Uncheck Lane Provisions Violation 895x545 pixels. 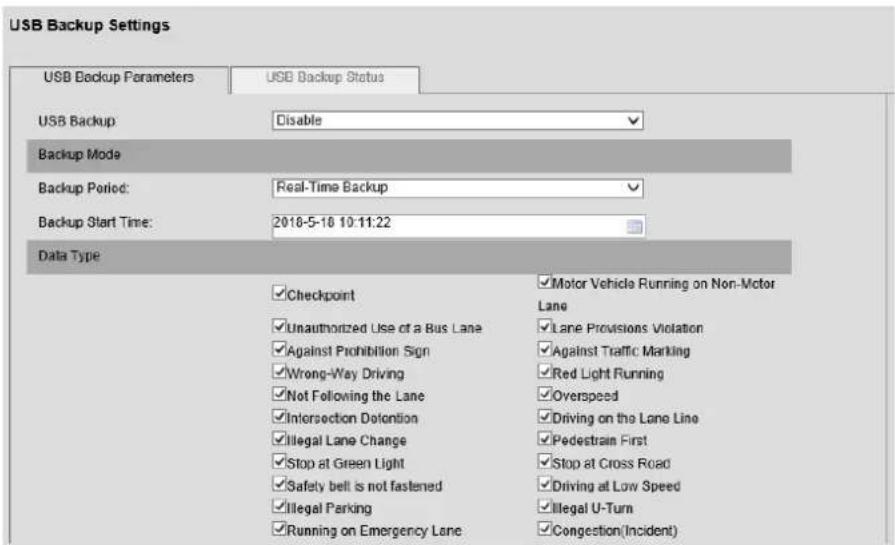pyautogui.click(x=545, y=326)
